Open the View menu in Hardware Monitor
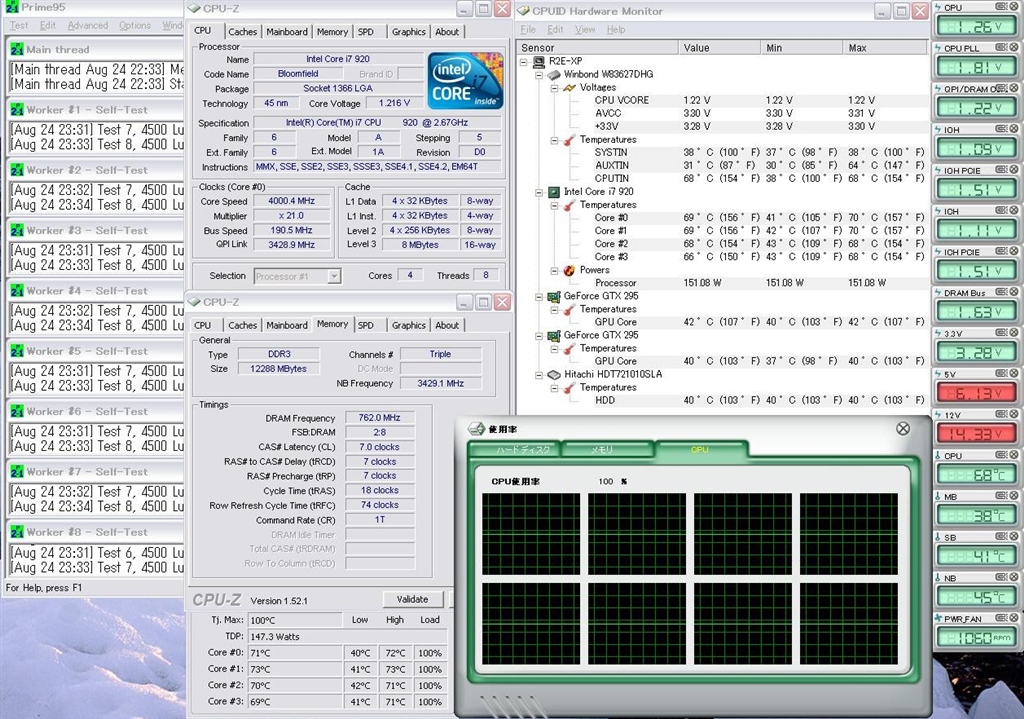This screenshot has width=1024, height=719. pos(585,30)
